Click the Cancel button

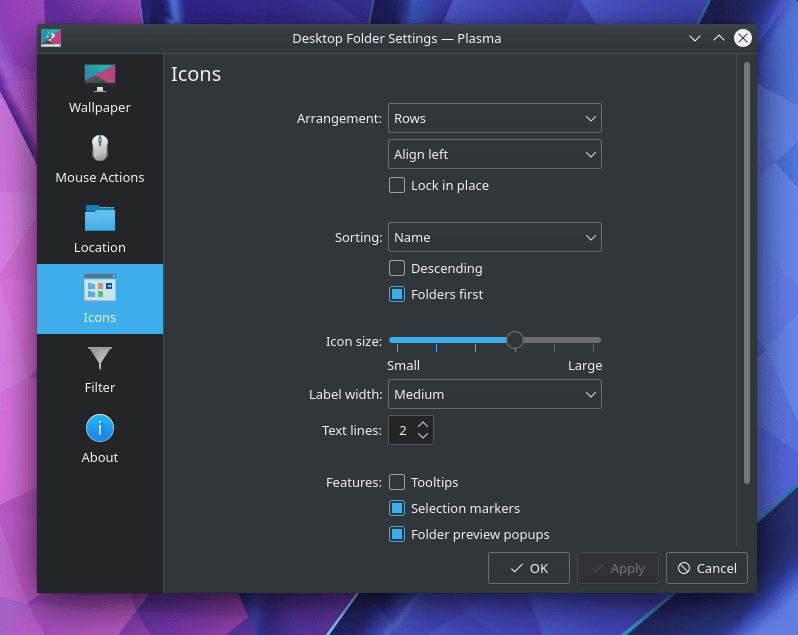pos(706,568)
